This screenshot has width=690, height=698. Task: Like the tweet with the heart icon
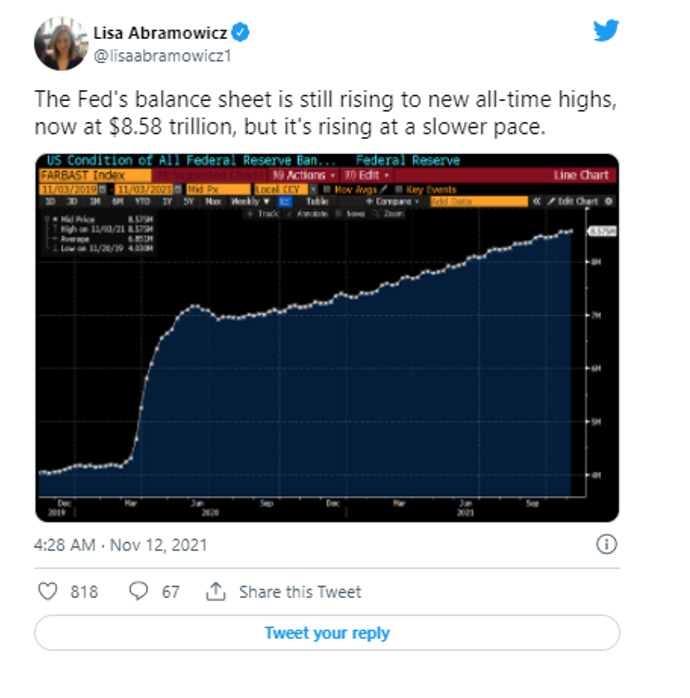tap(48, 592)
